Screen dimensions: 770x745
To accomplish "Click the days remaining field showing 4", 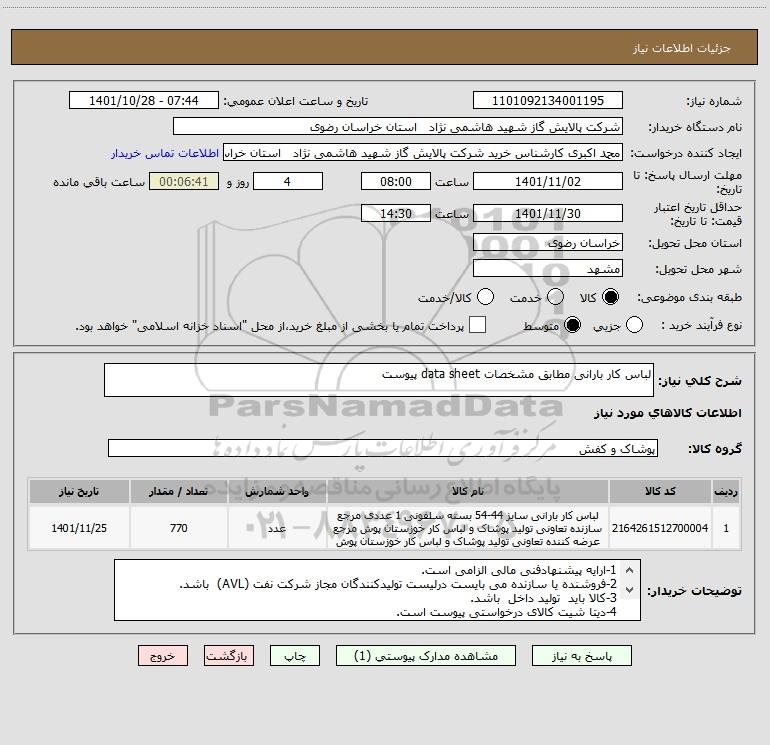I will (288, 181).
